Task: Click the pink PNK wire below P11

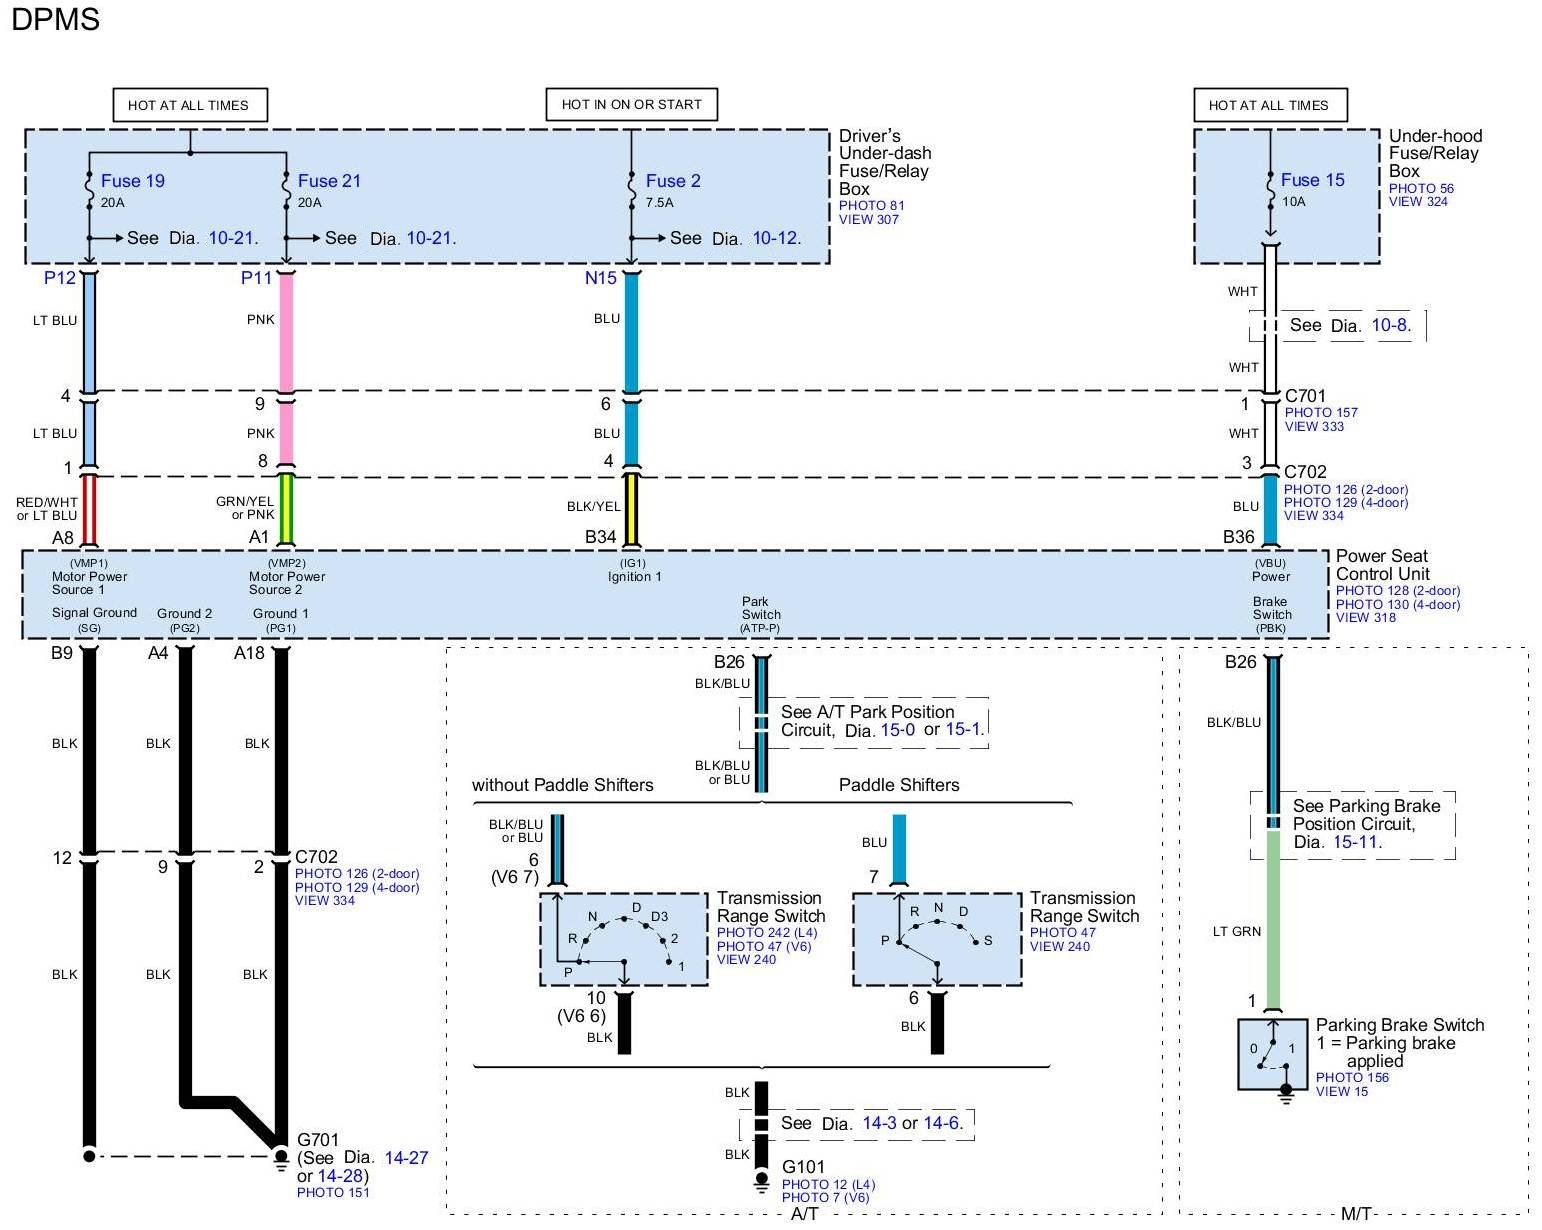Action: [x=286, y=330]
